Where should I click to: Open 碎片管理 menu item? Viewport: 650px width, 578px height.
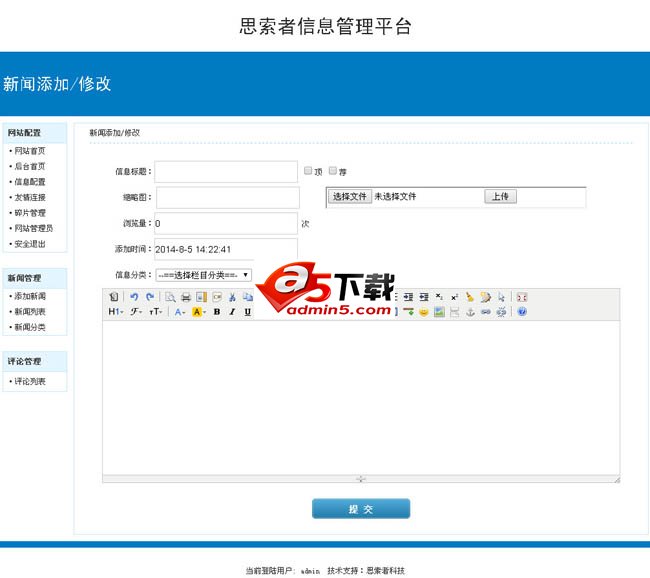click(29, 213)
